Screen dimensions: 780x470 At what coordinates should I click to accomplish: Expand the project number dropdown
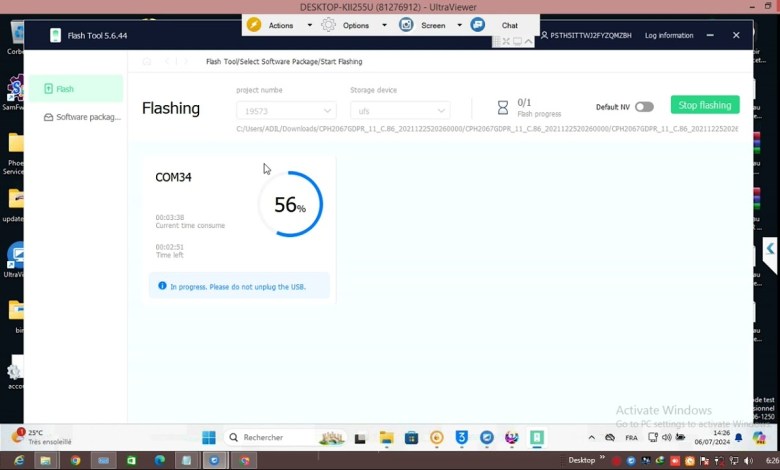click(x=286, y=111)
